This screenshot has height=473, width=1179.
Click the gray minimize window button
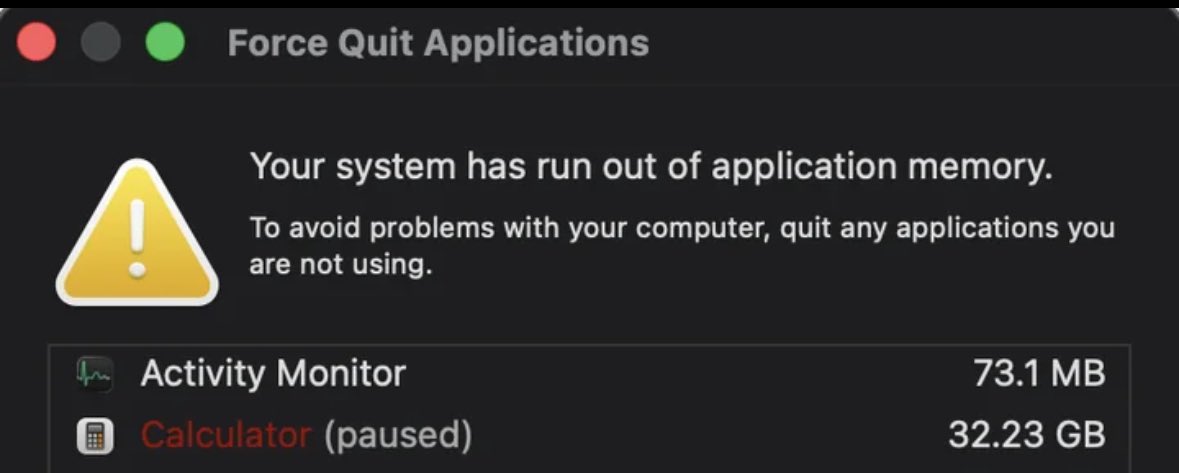click(x=101, y=43)
